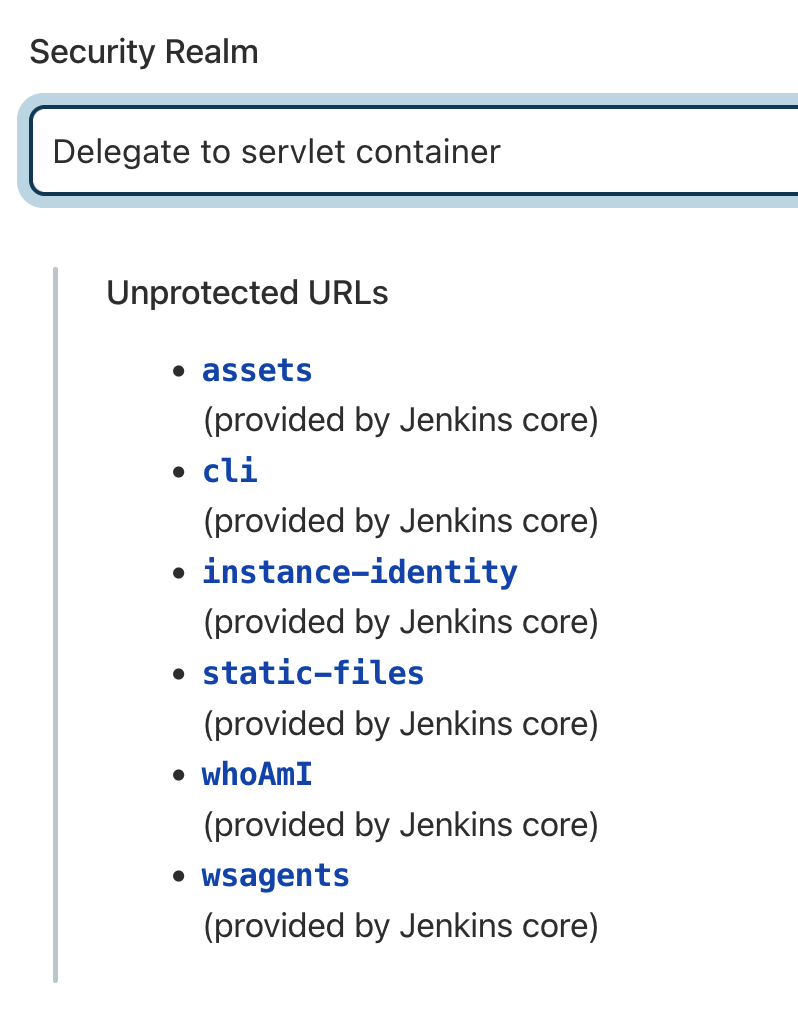Open the assets unprotected URL link
Viewport: 798px width, 1036px height.
click(257, 370)
